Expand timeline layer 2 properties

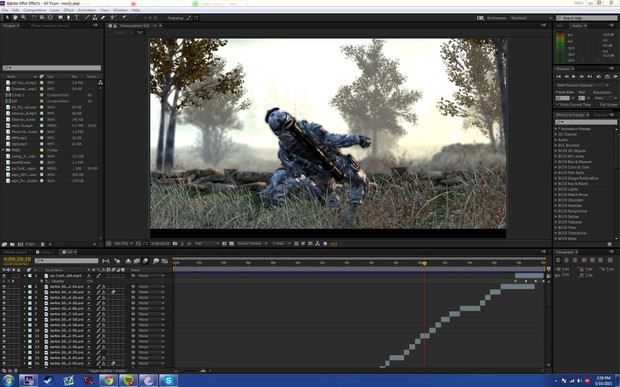click(x=25, y=287)
